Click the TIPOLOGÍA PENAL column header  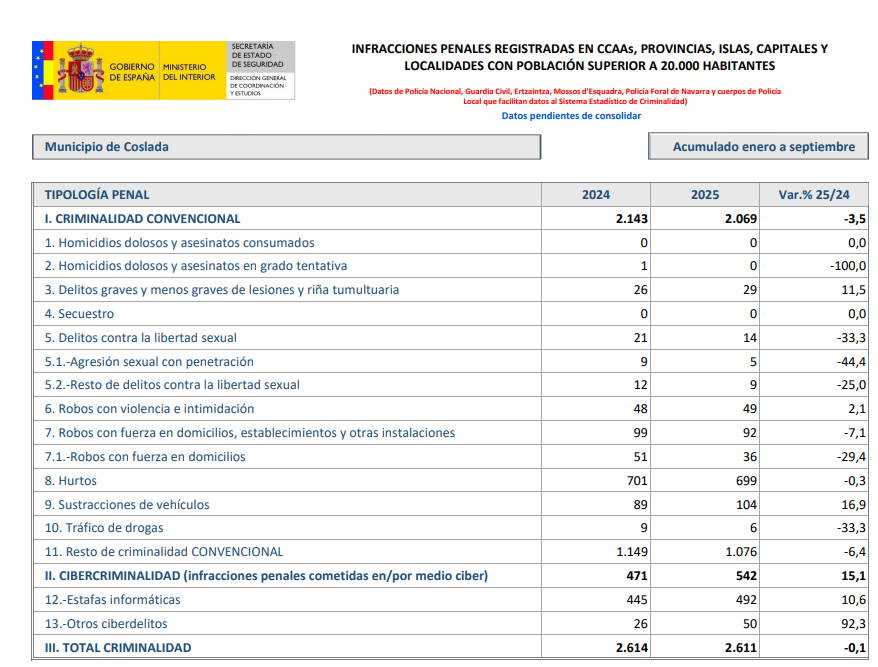coord(97,195)
